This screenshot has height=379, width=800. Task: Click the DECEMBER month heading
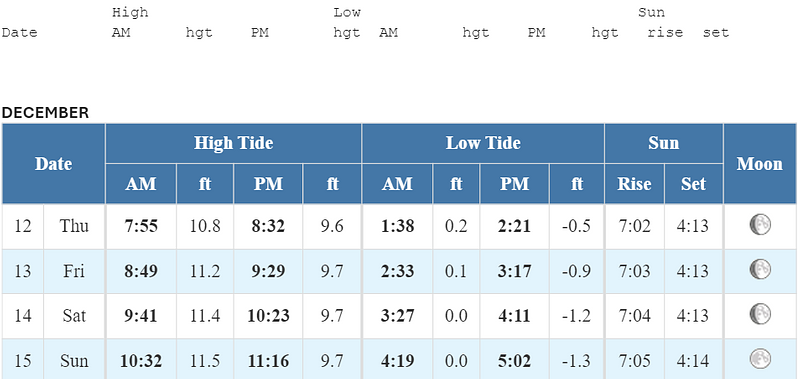point(45,113)
